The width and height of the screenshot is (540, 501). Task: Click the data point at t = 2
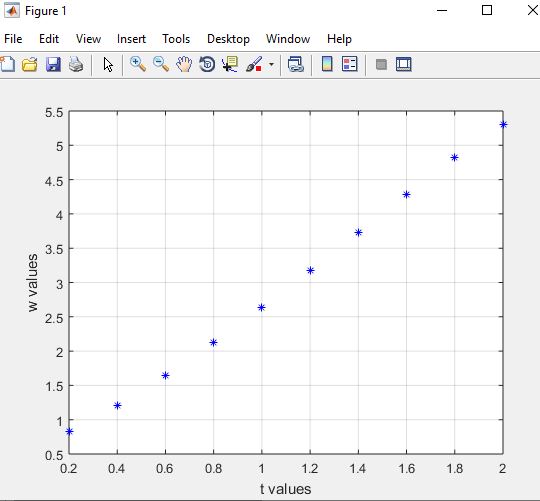point(503,125)
